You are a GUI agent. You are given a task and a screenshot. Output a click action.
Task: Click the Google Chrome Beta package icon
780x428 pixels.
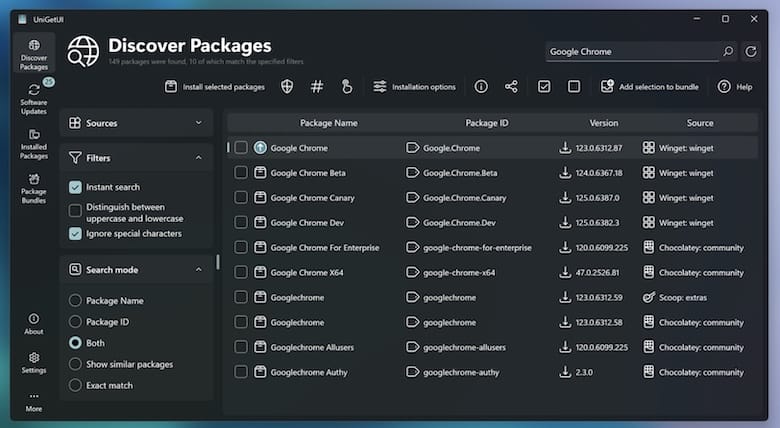pyautogui.click(x=260, y=172)
